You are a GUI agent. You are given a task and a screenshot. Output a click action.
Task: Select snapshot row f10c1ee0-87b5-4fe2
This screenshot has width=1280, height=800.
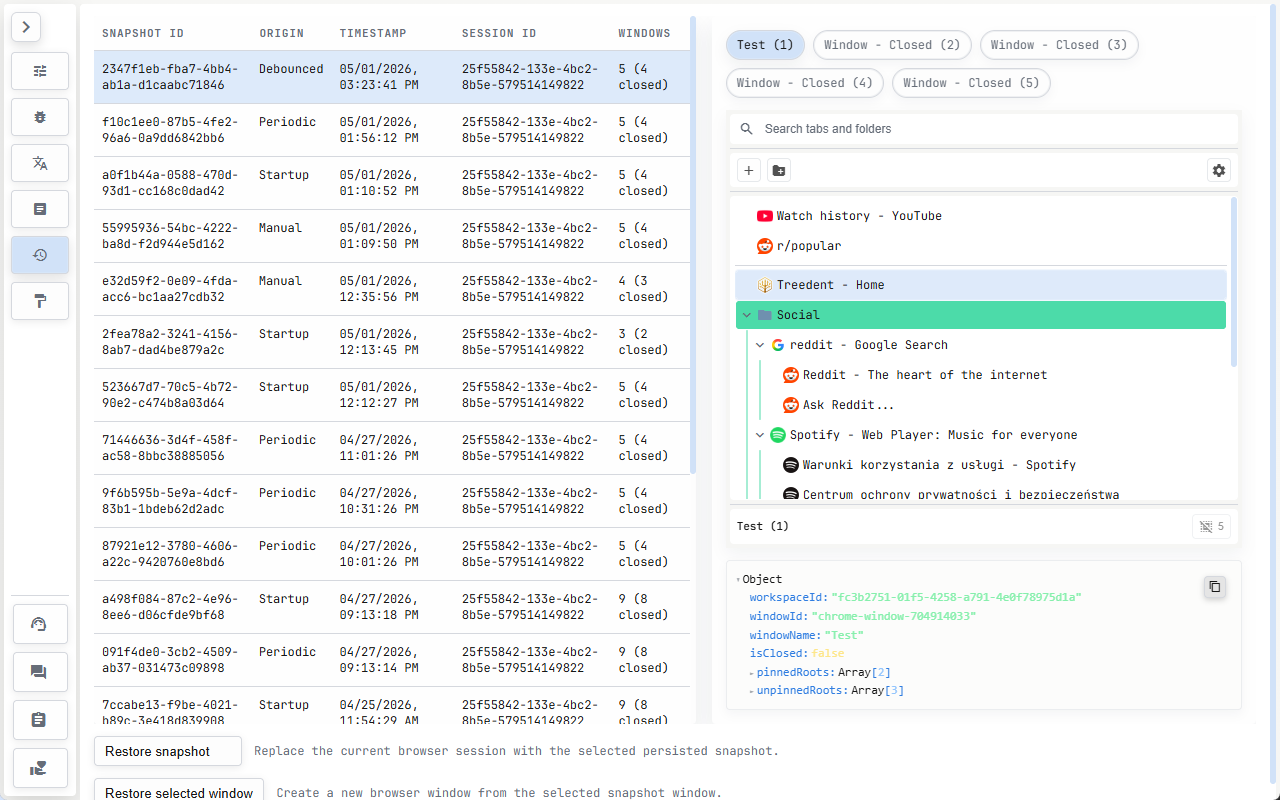(x=392, y=130)
